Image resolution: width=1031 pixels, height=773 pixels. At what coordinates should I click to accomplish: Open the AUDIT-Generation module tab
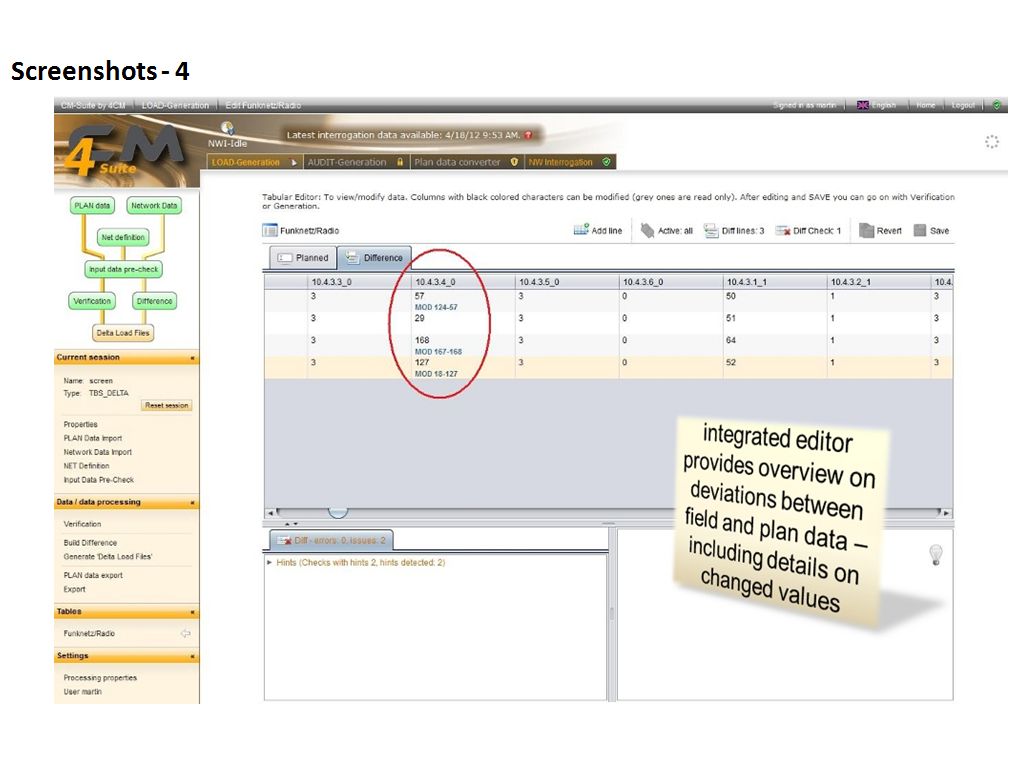pos(356,162)
